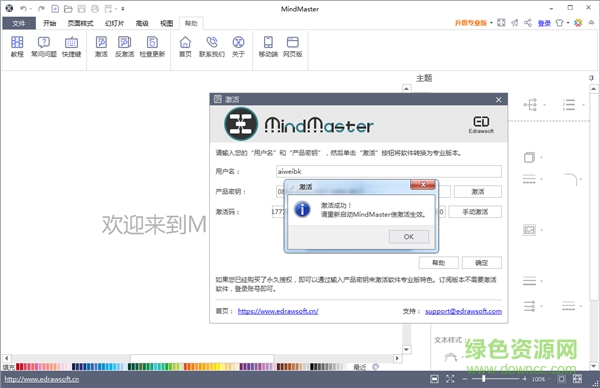Image resolution: width=600 pixels, height=388 pixels.
Task: Open 文件 file menu
Action: point(19,23)
